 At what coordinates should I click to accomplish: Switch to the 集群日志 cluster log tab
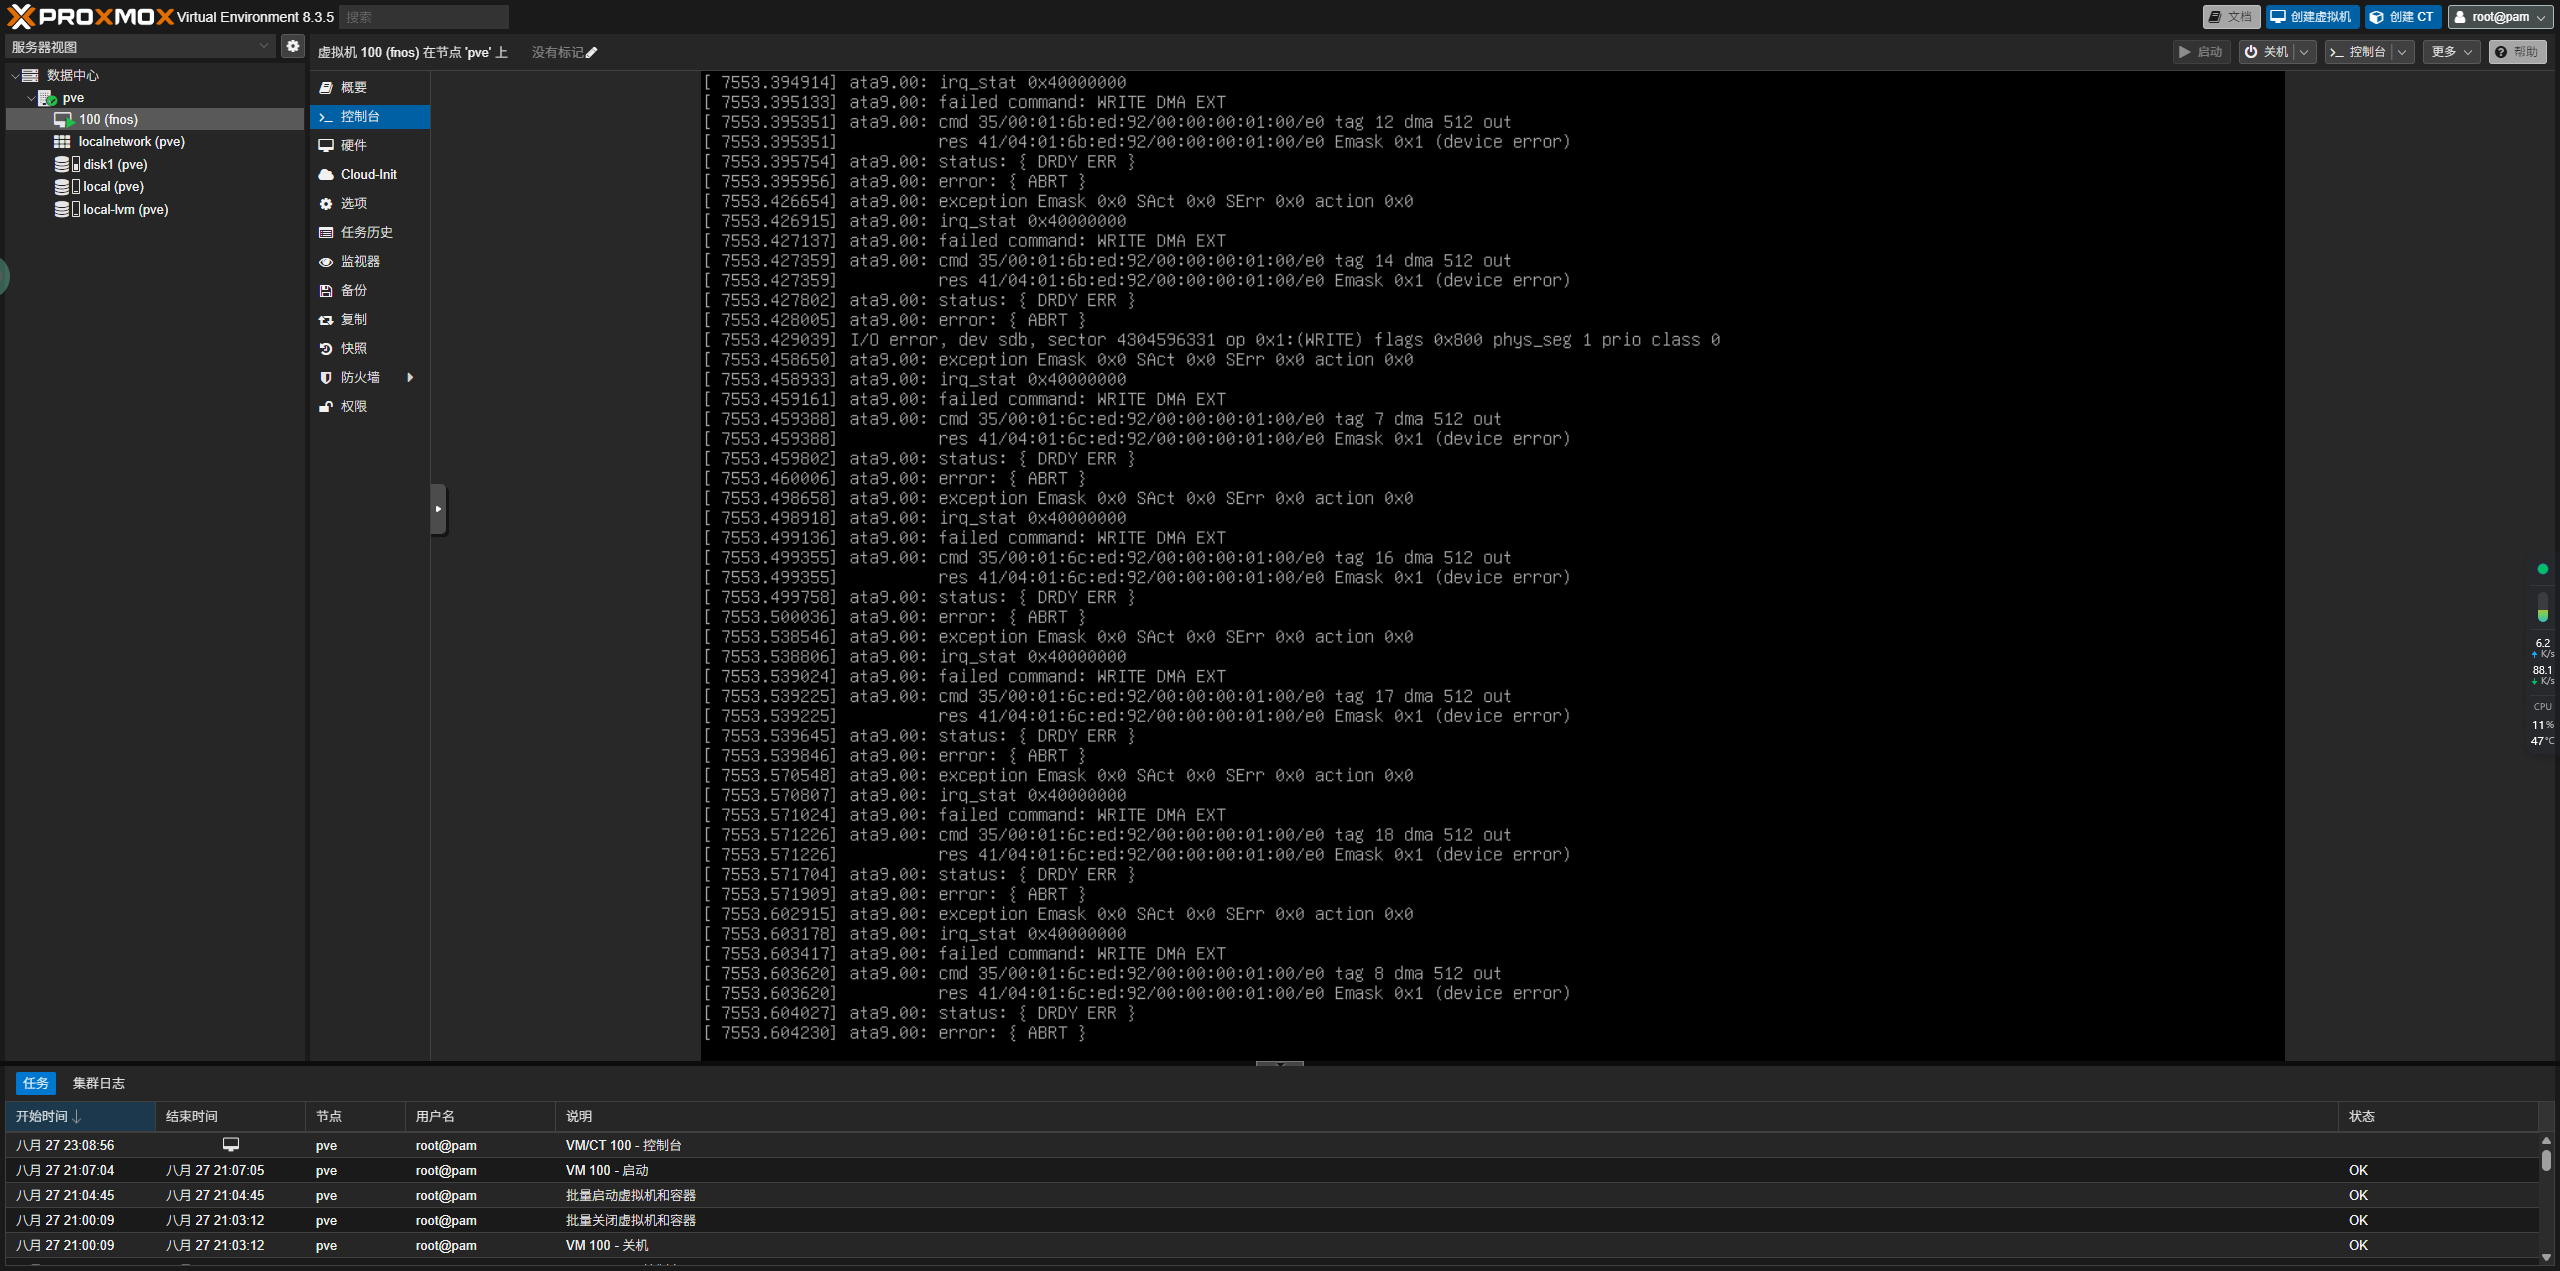pyautogui.click(x=98, y=1083)
